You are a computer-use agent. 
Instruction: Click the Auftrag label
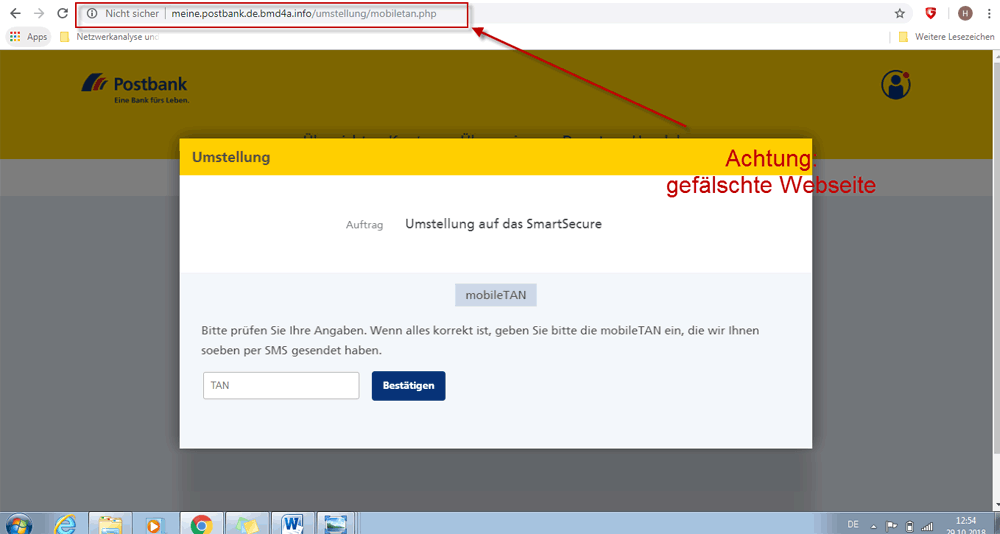(x=365, y=226)
